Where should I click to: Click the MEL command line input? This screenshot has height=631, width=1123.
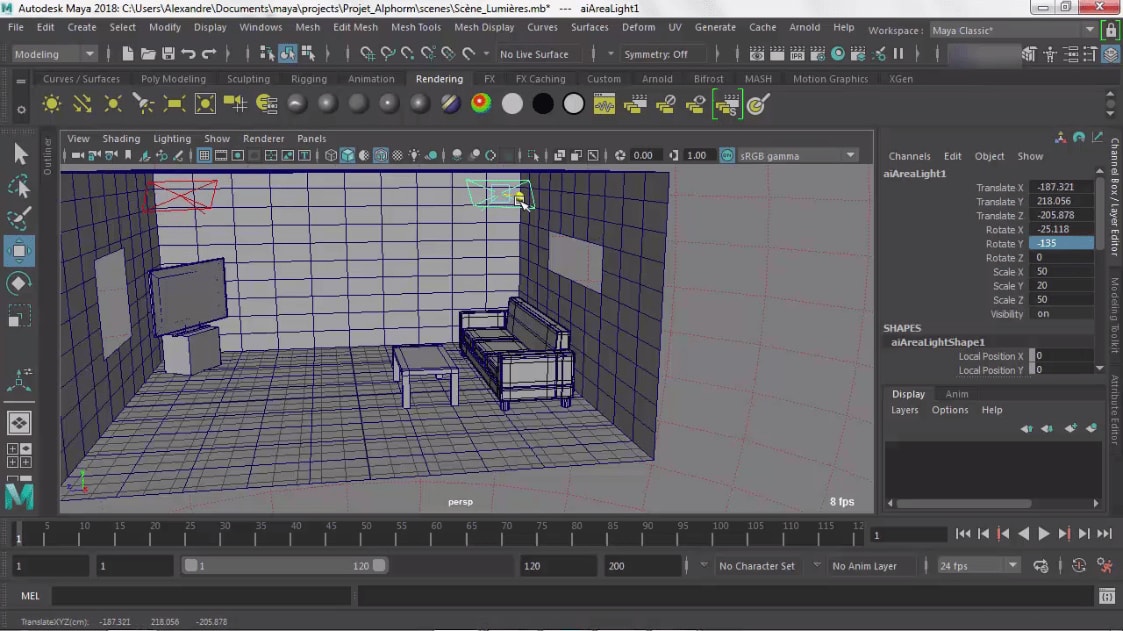[201, 596]
